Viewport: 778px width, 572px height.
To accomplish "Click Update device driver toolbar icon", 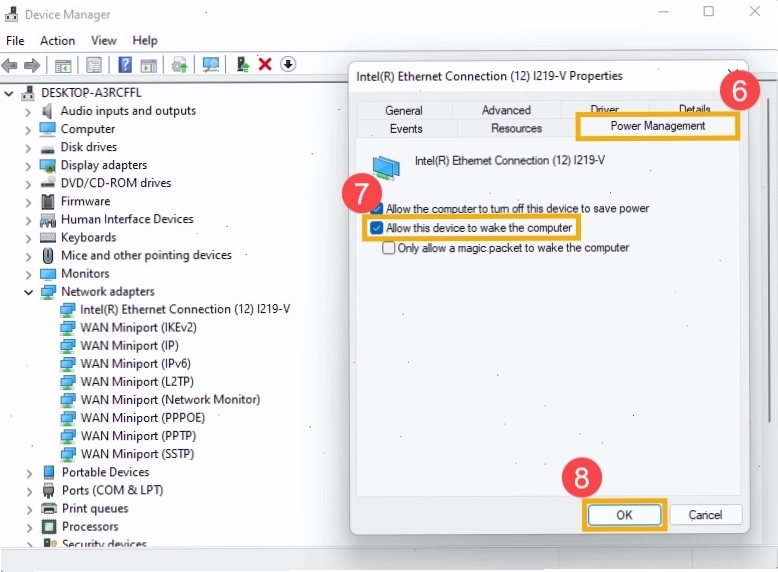I will (x=179, y=65).
